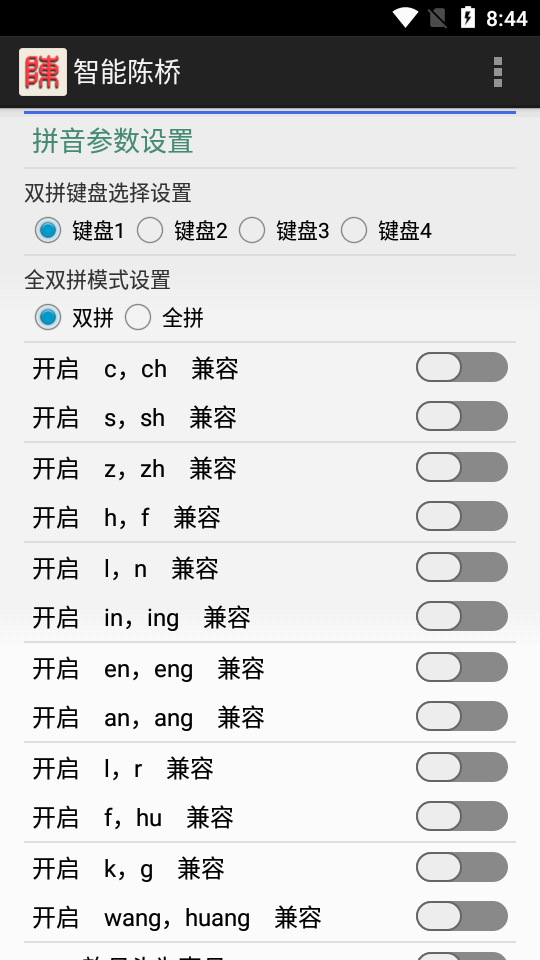Tap the no-SIM signal icon
Image resolution: width=540 pixels, height=960 pixels.
pos(437,18)
